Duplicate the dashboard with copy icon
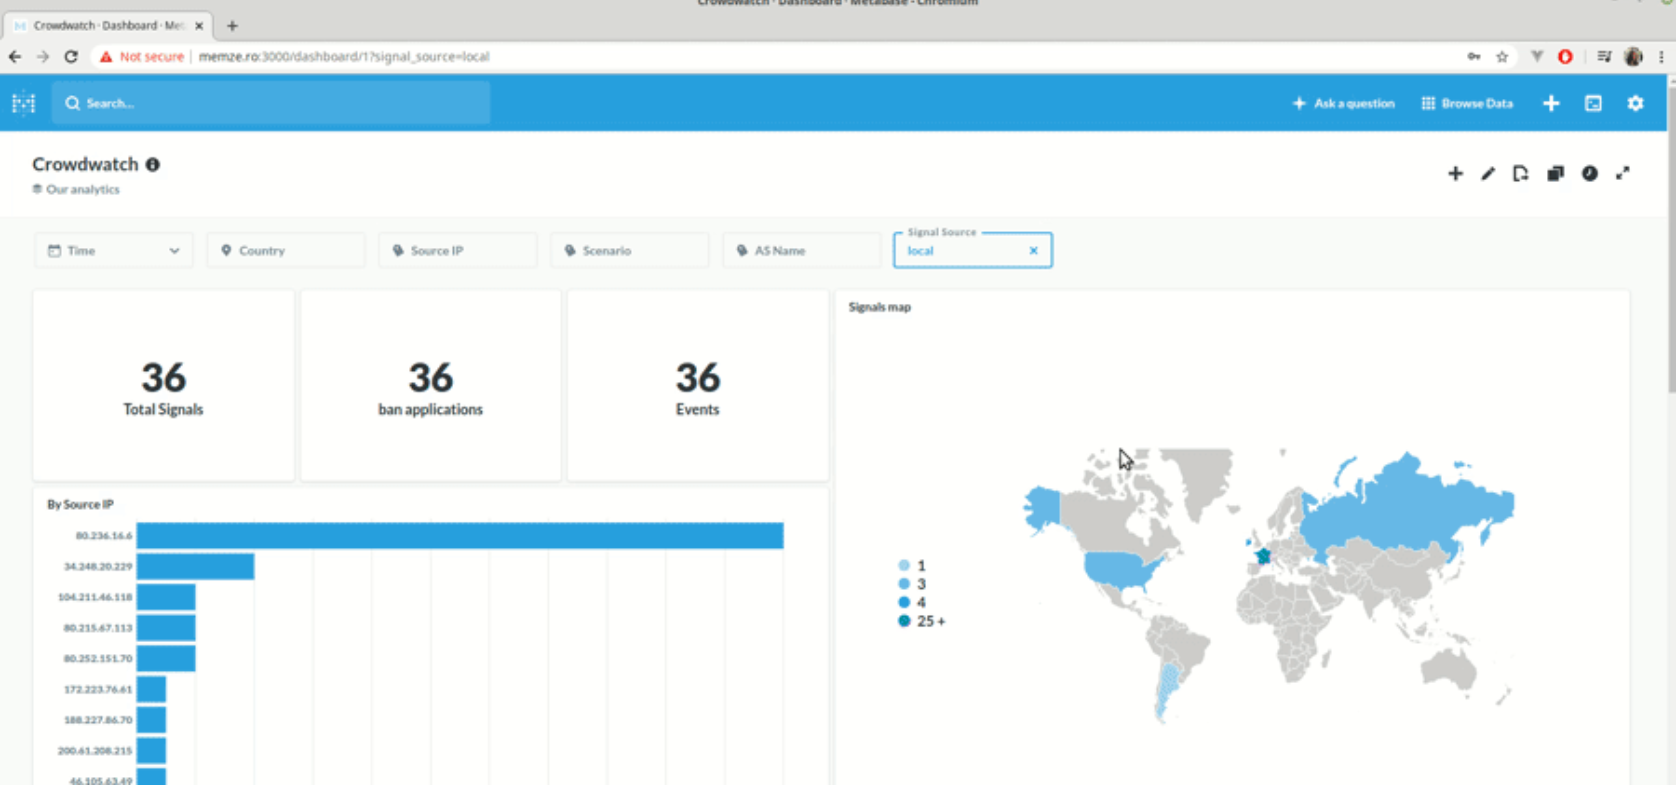1676x798 pixels. (x=1555, y=174)
